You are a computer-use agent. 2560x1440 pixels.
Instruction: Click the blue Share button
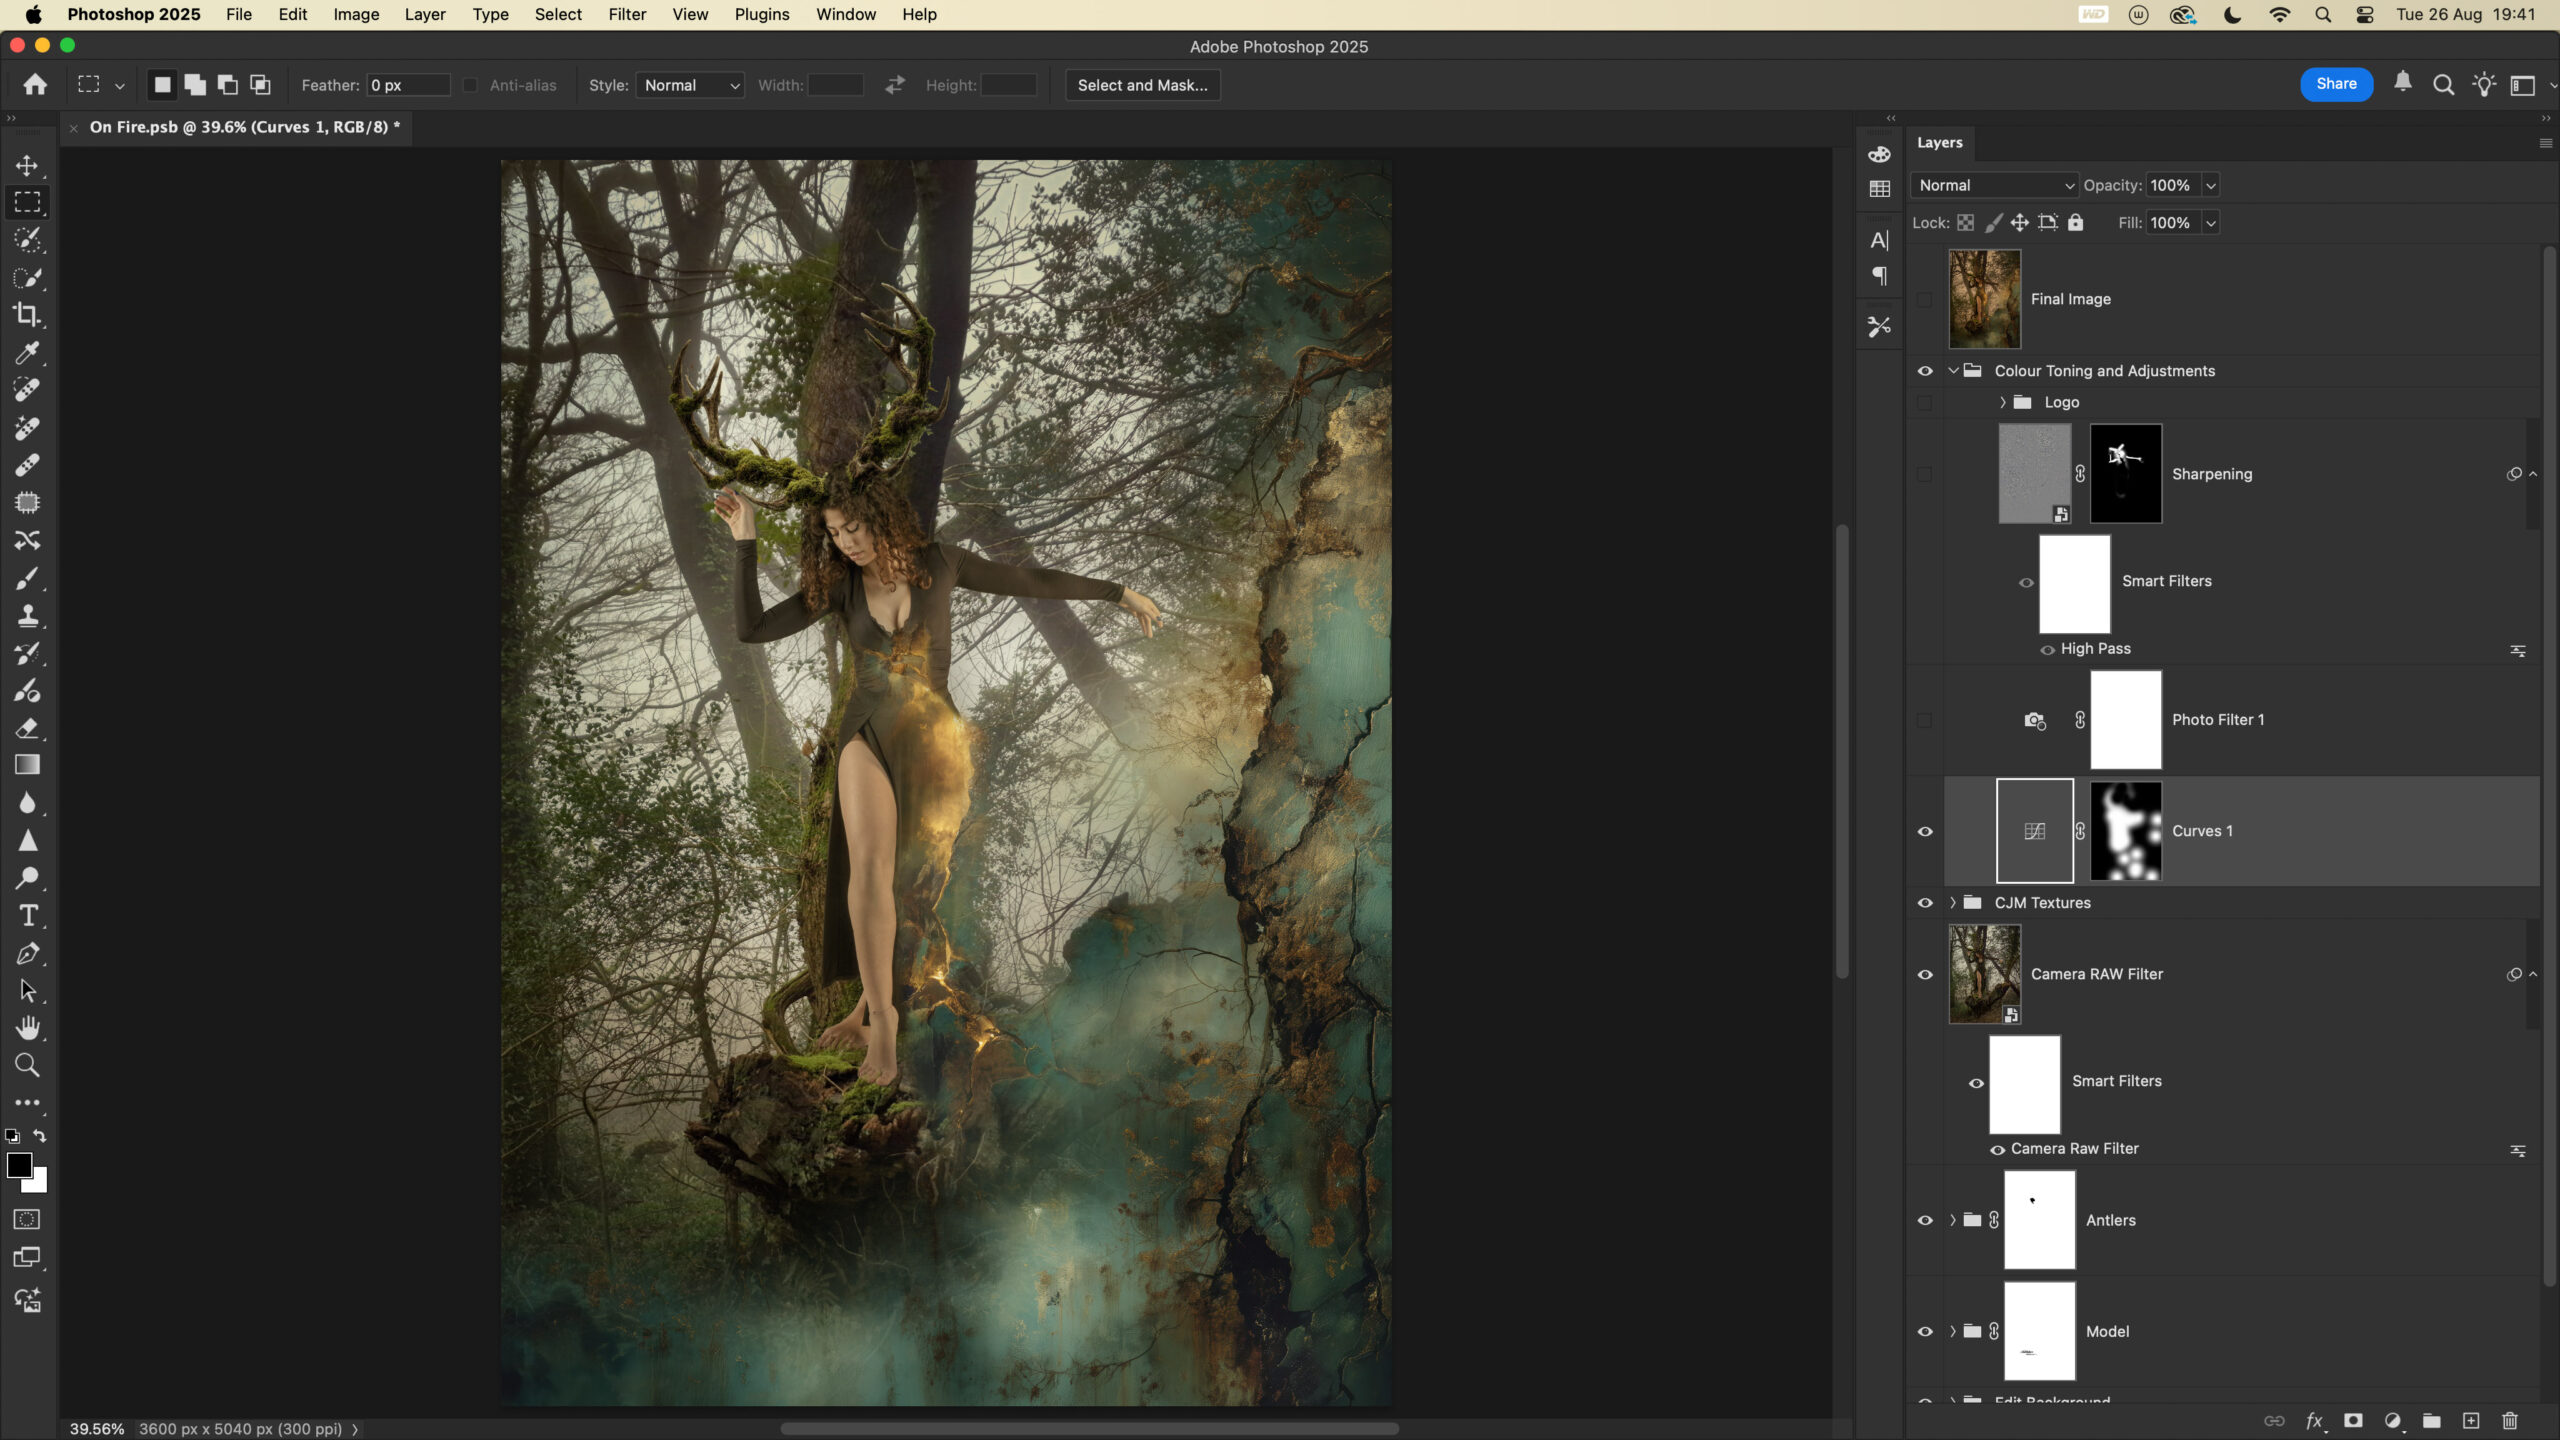[x=2336, y=84]
